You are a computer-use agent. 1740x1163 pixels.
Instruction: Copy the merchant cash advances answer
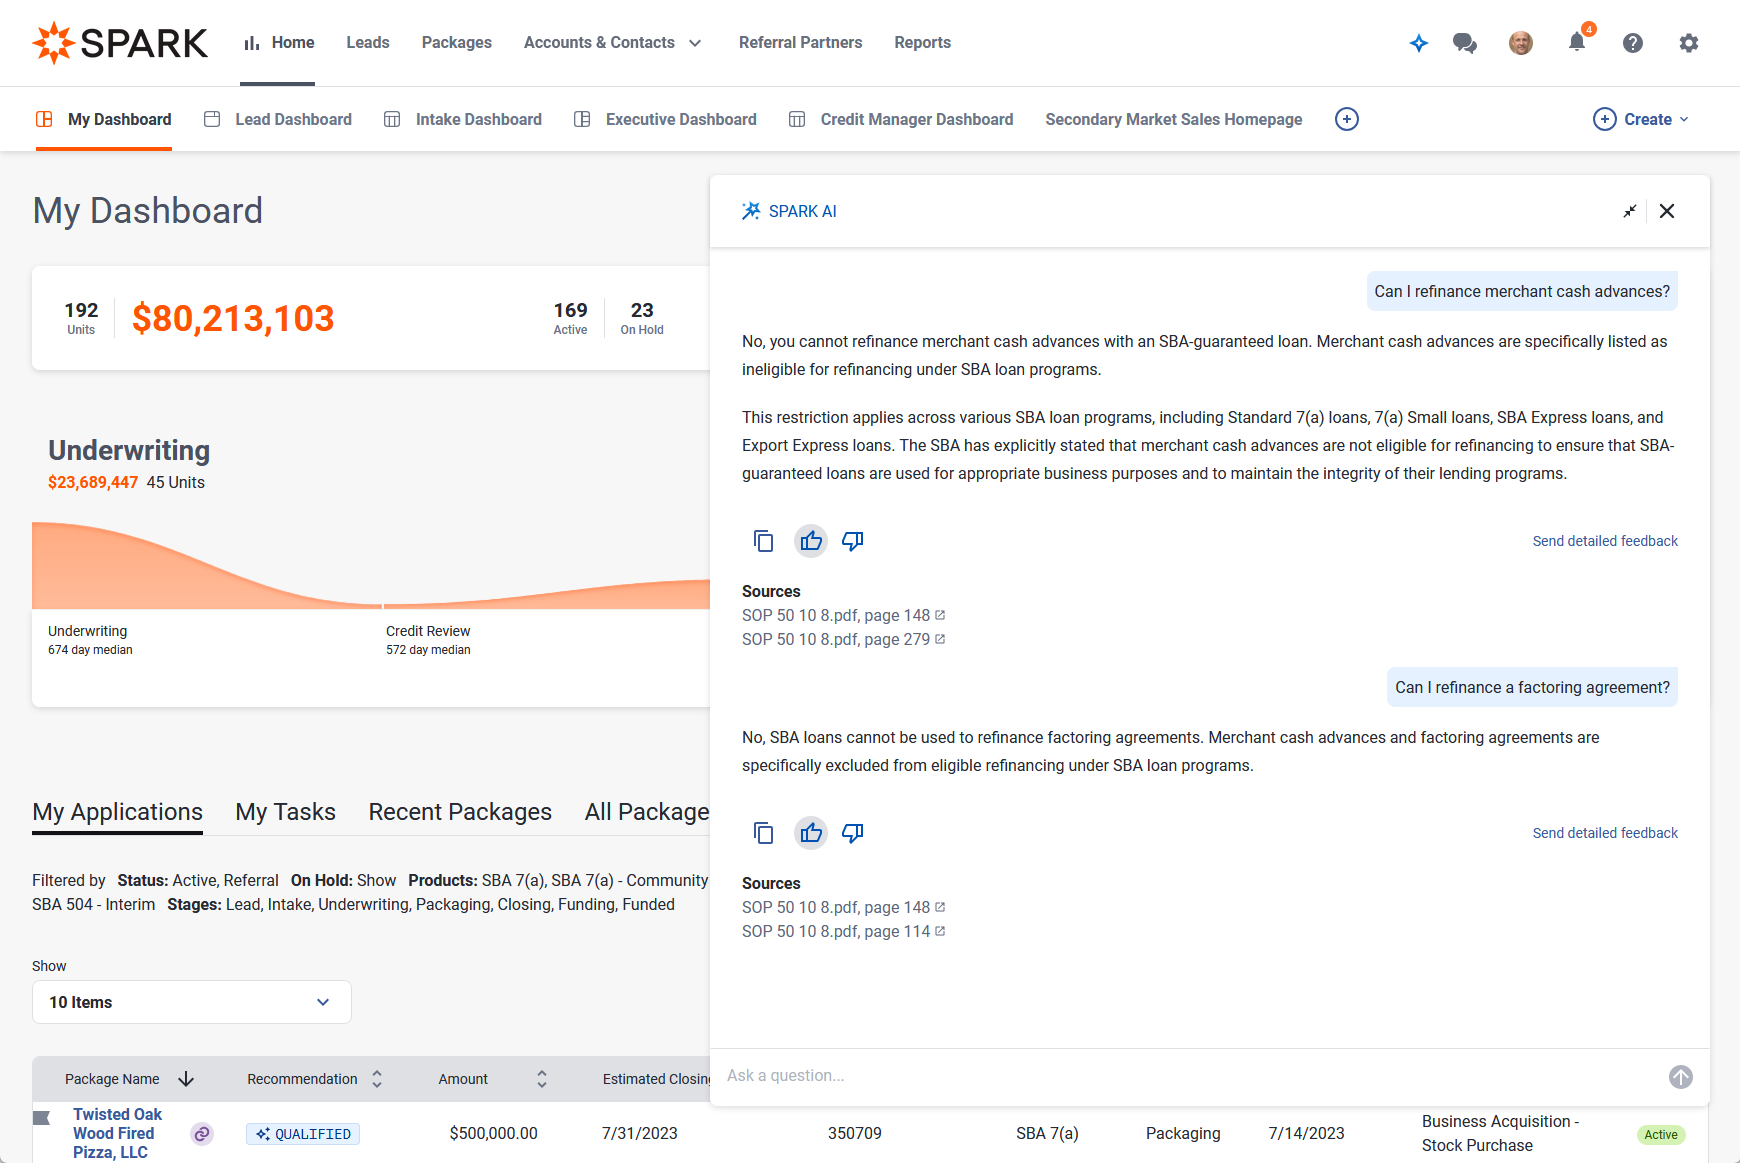763,541
